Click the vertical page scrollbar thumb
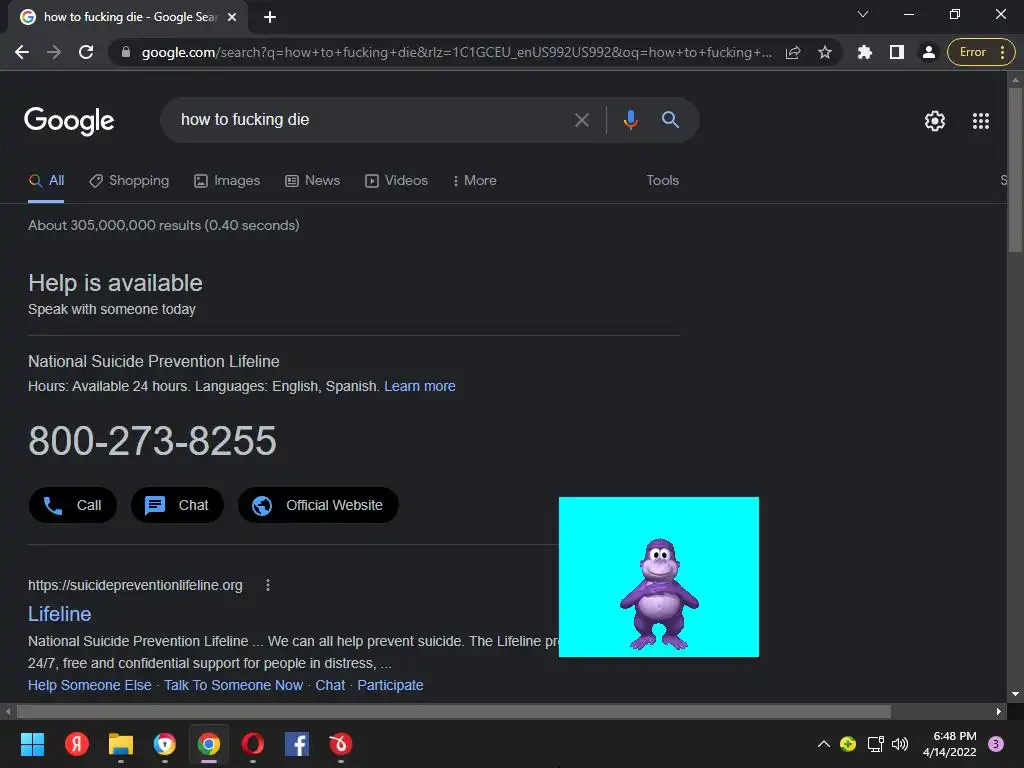The image size is (1024, 768). coord(1015,168)
